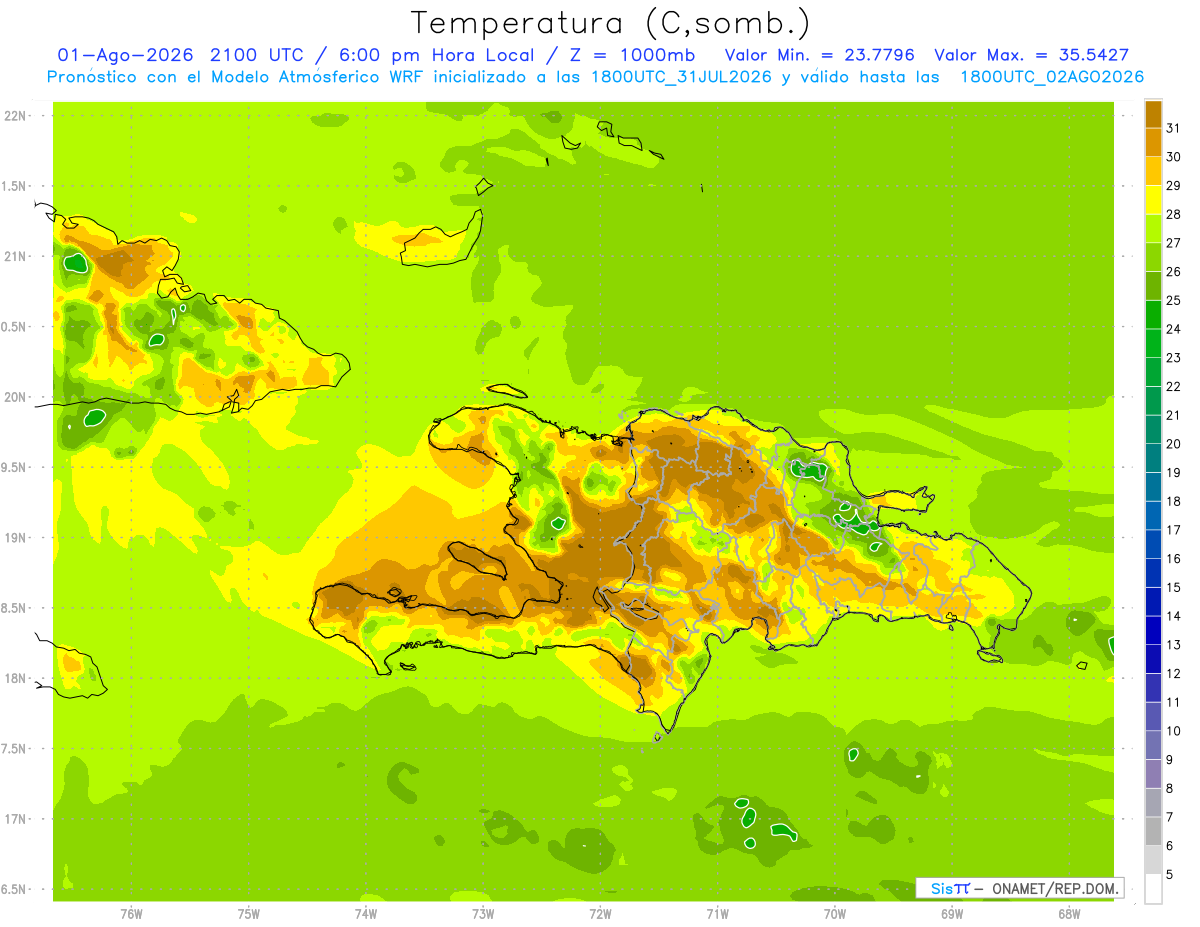Click the '69W' longitude label

pyautogui.click(x=951, y=913)
